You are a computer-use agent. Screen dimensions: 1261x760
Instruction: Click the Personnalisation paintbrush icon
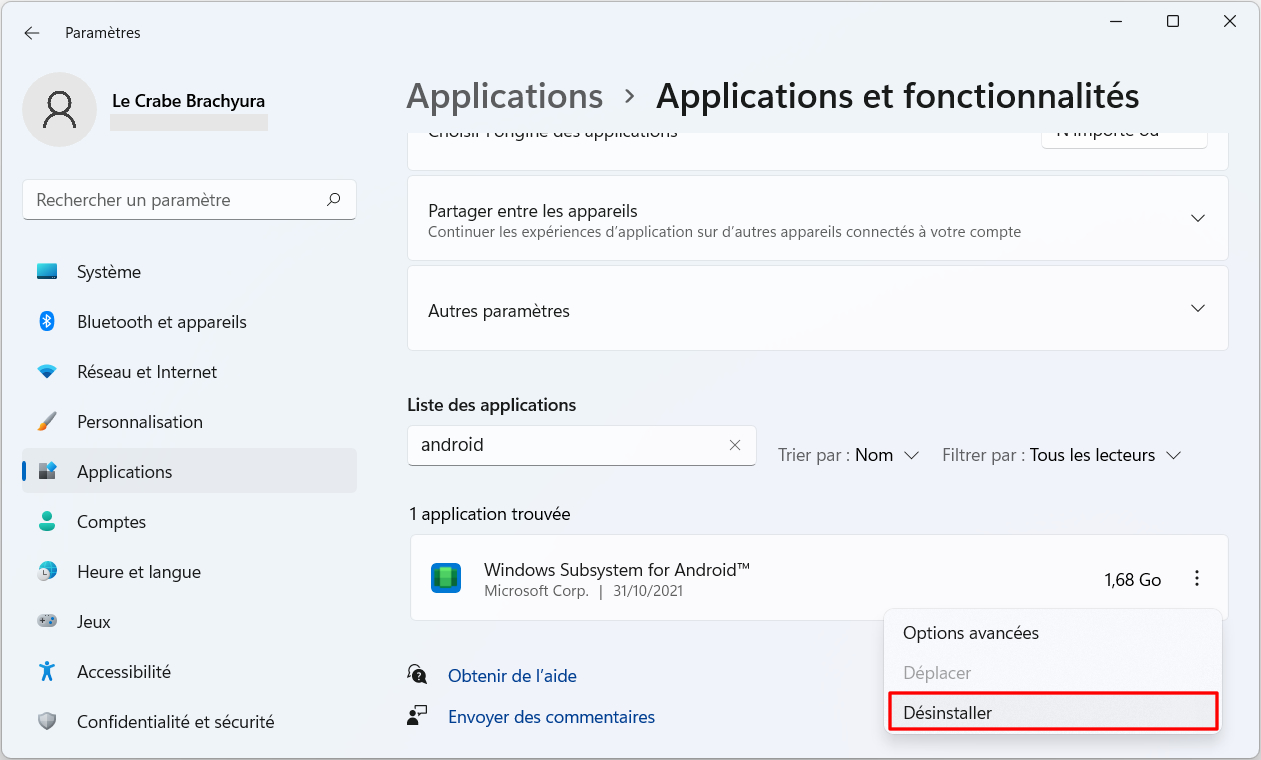pyautogui.click(x=47, y=422)
